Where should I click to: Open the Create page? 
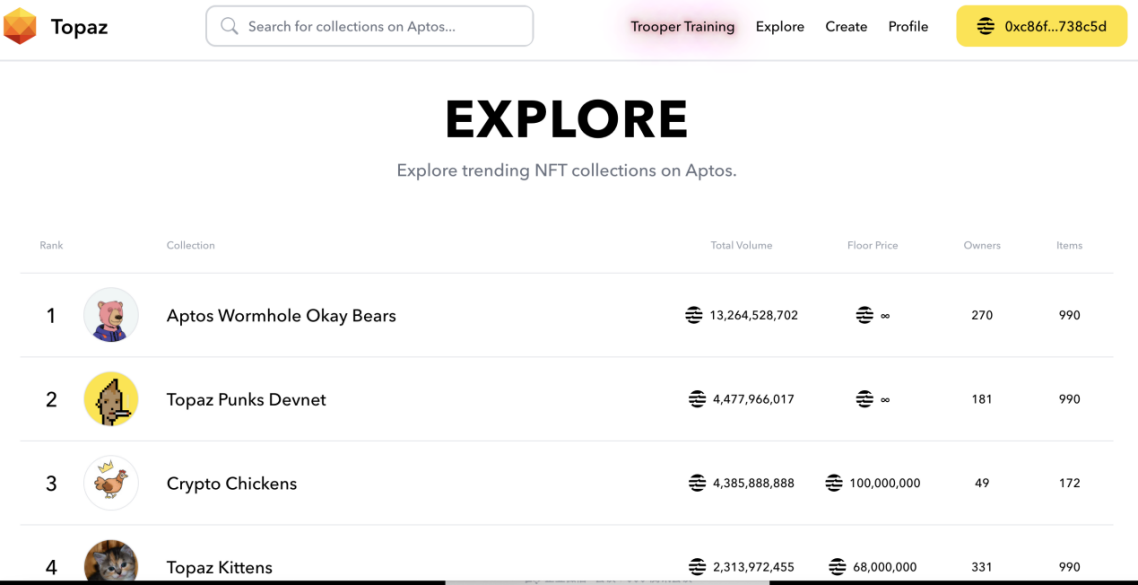(x=846, y=27)
